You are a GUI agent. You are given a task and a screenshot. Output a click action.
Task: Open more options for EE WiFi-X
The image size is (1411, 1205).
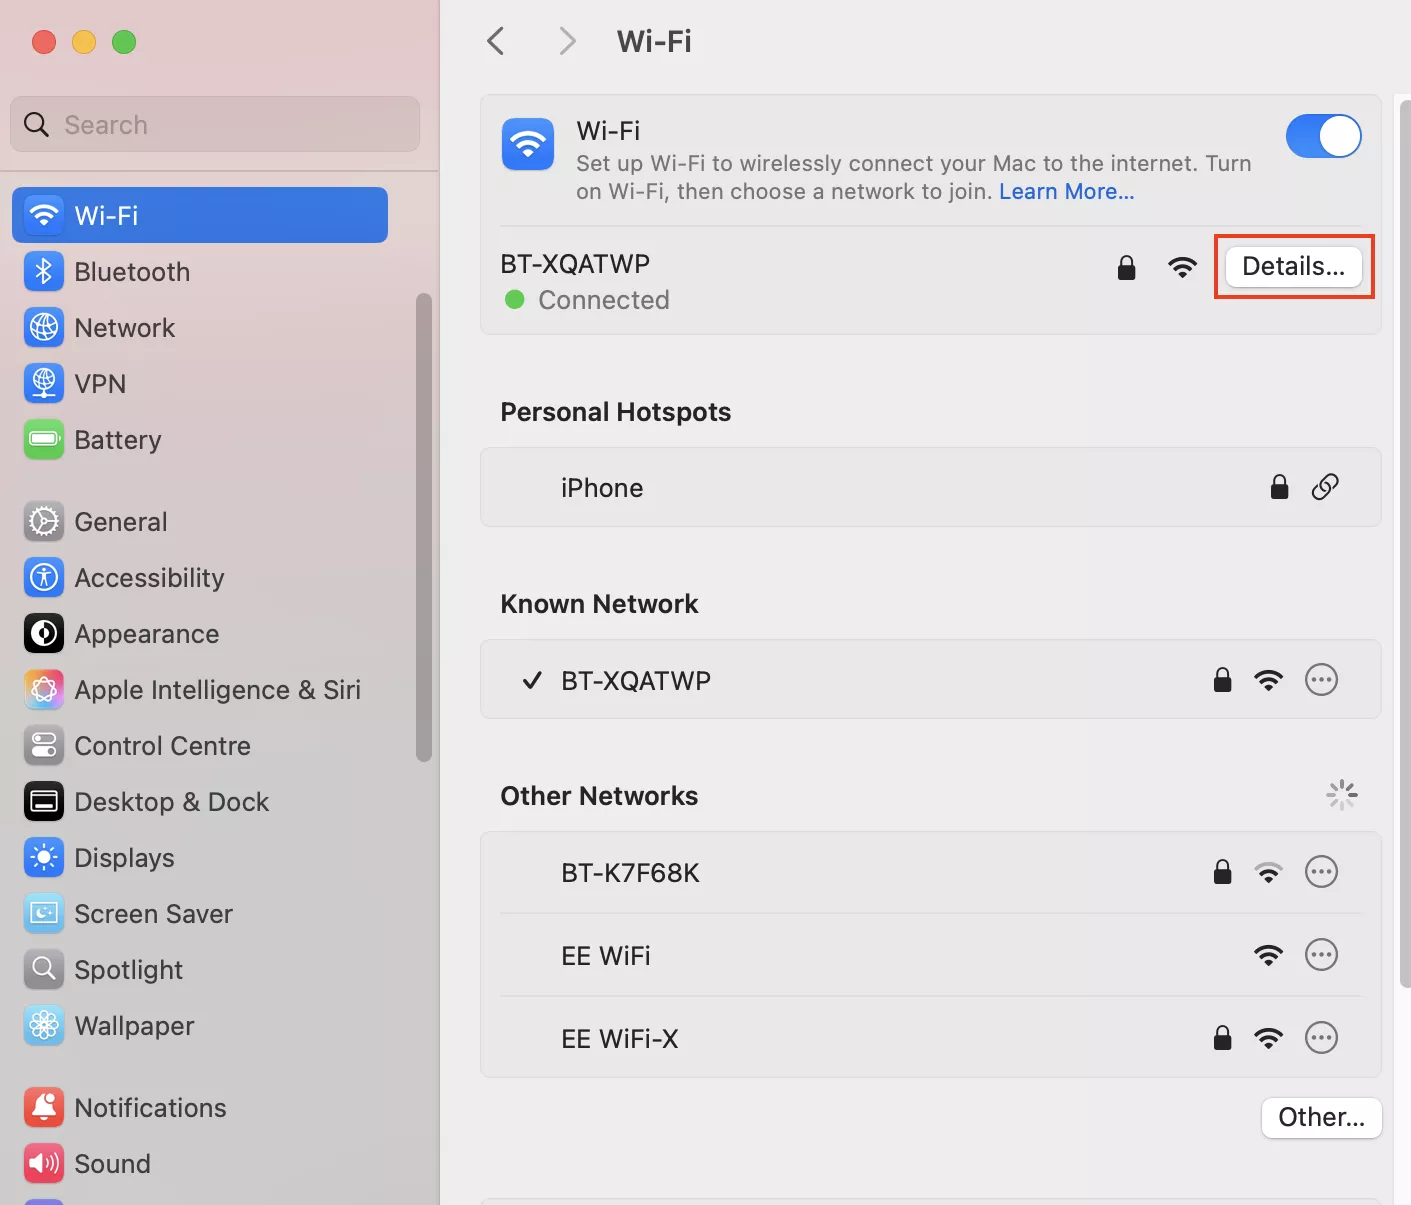pos(1321,1038)
